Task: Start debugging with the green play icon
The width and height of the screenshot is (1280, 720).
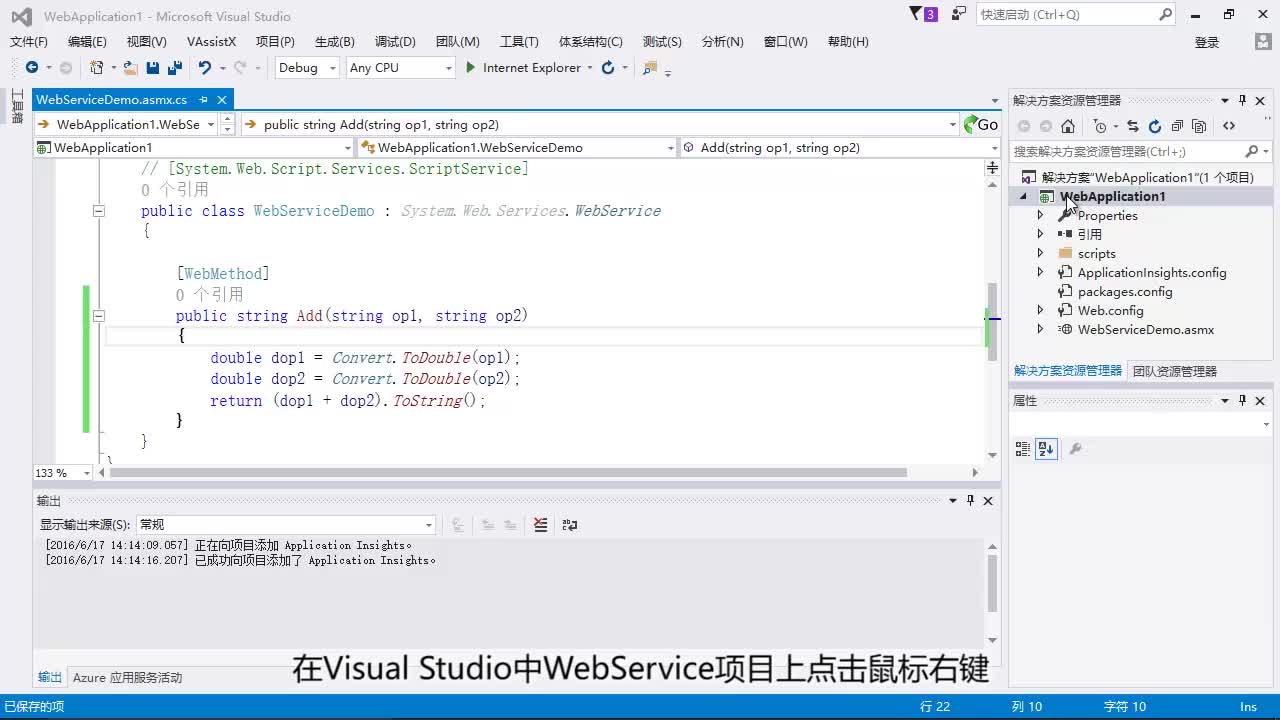Action: (470, 67)
